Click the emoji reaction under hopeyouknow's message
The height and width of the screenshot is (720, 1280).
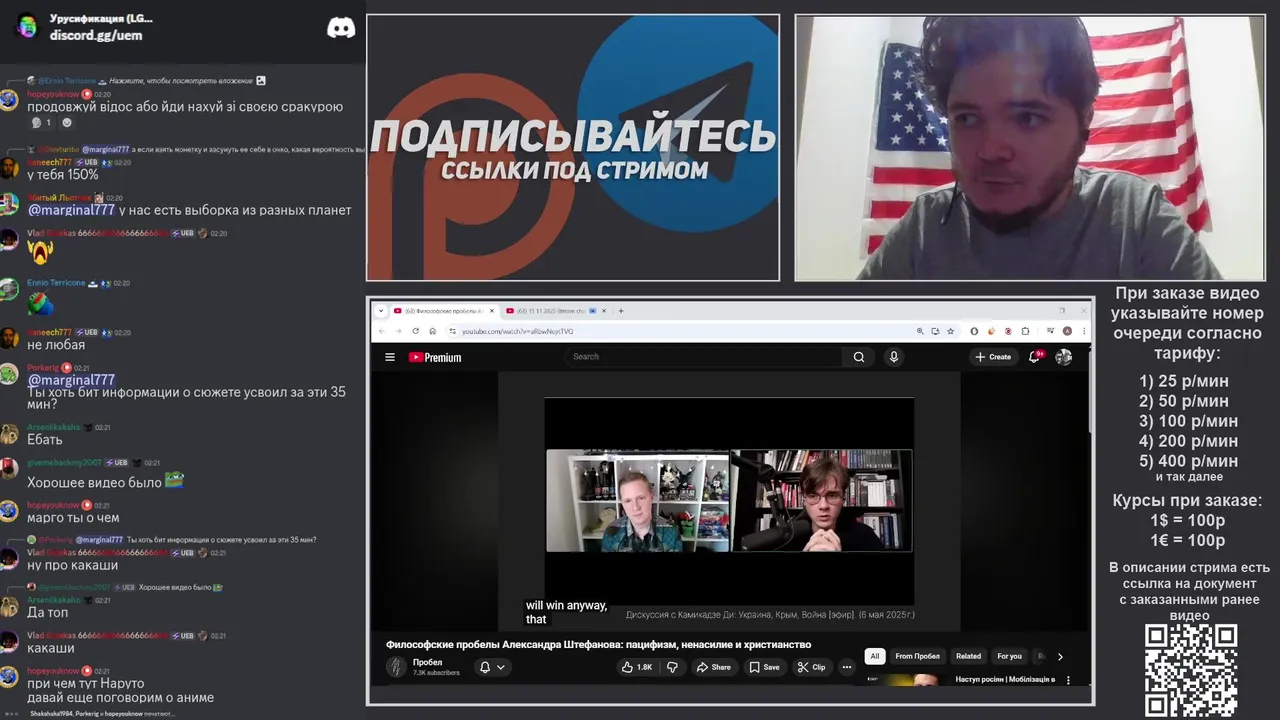coord(41,123)
